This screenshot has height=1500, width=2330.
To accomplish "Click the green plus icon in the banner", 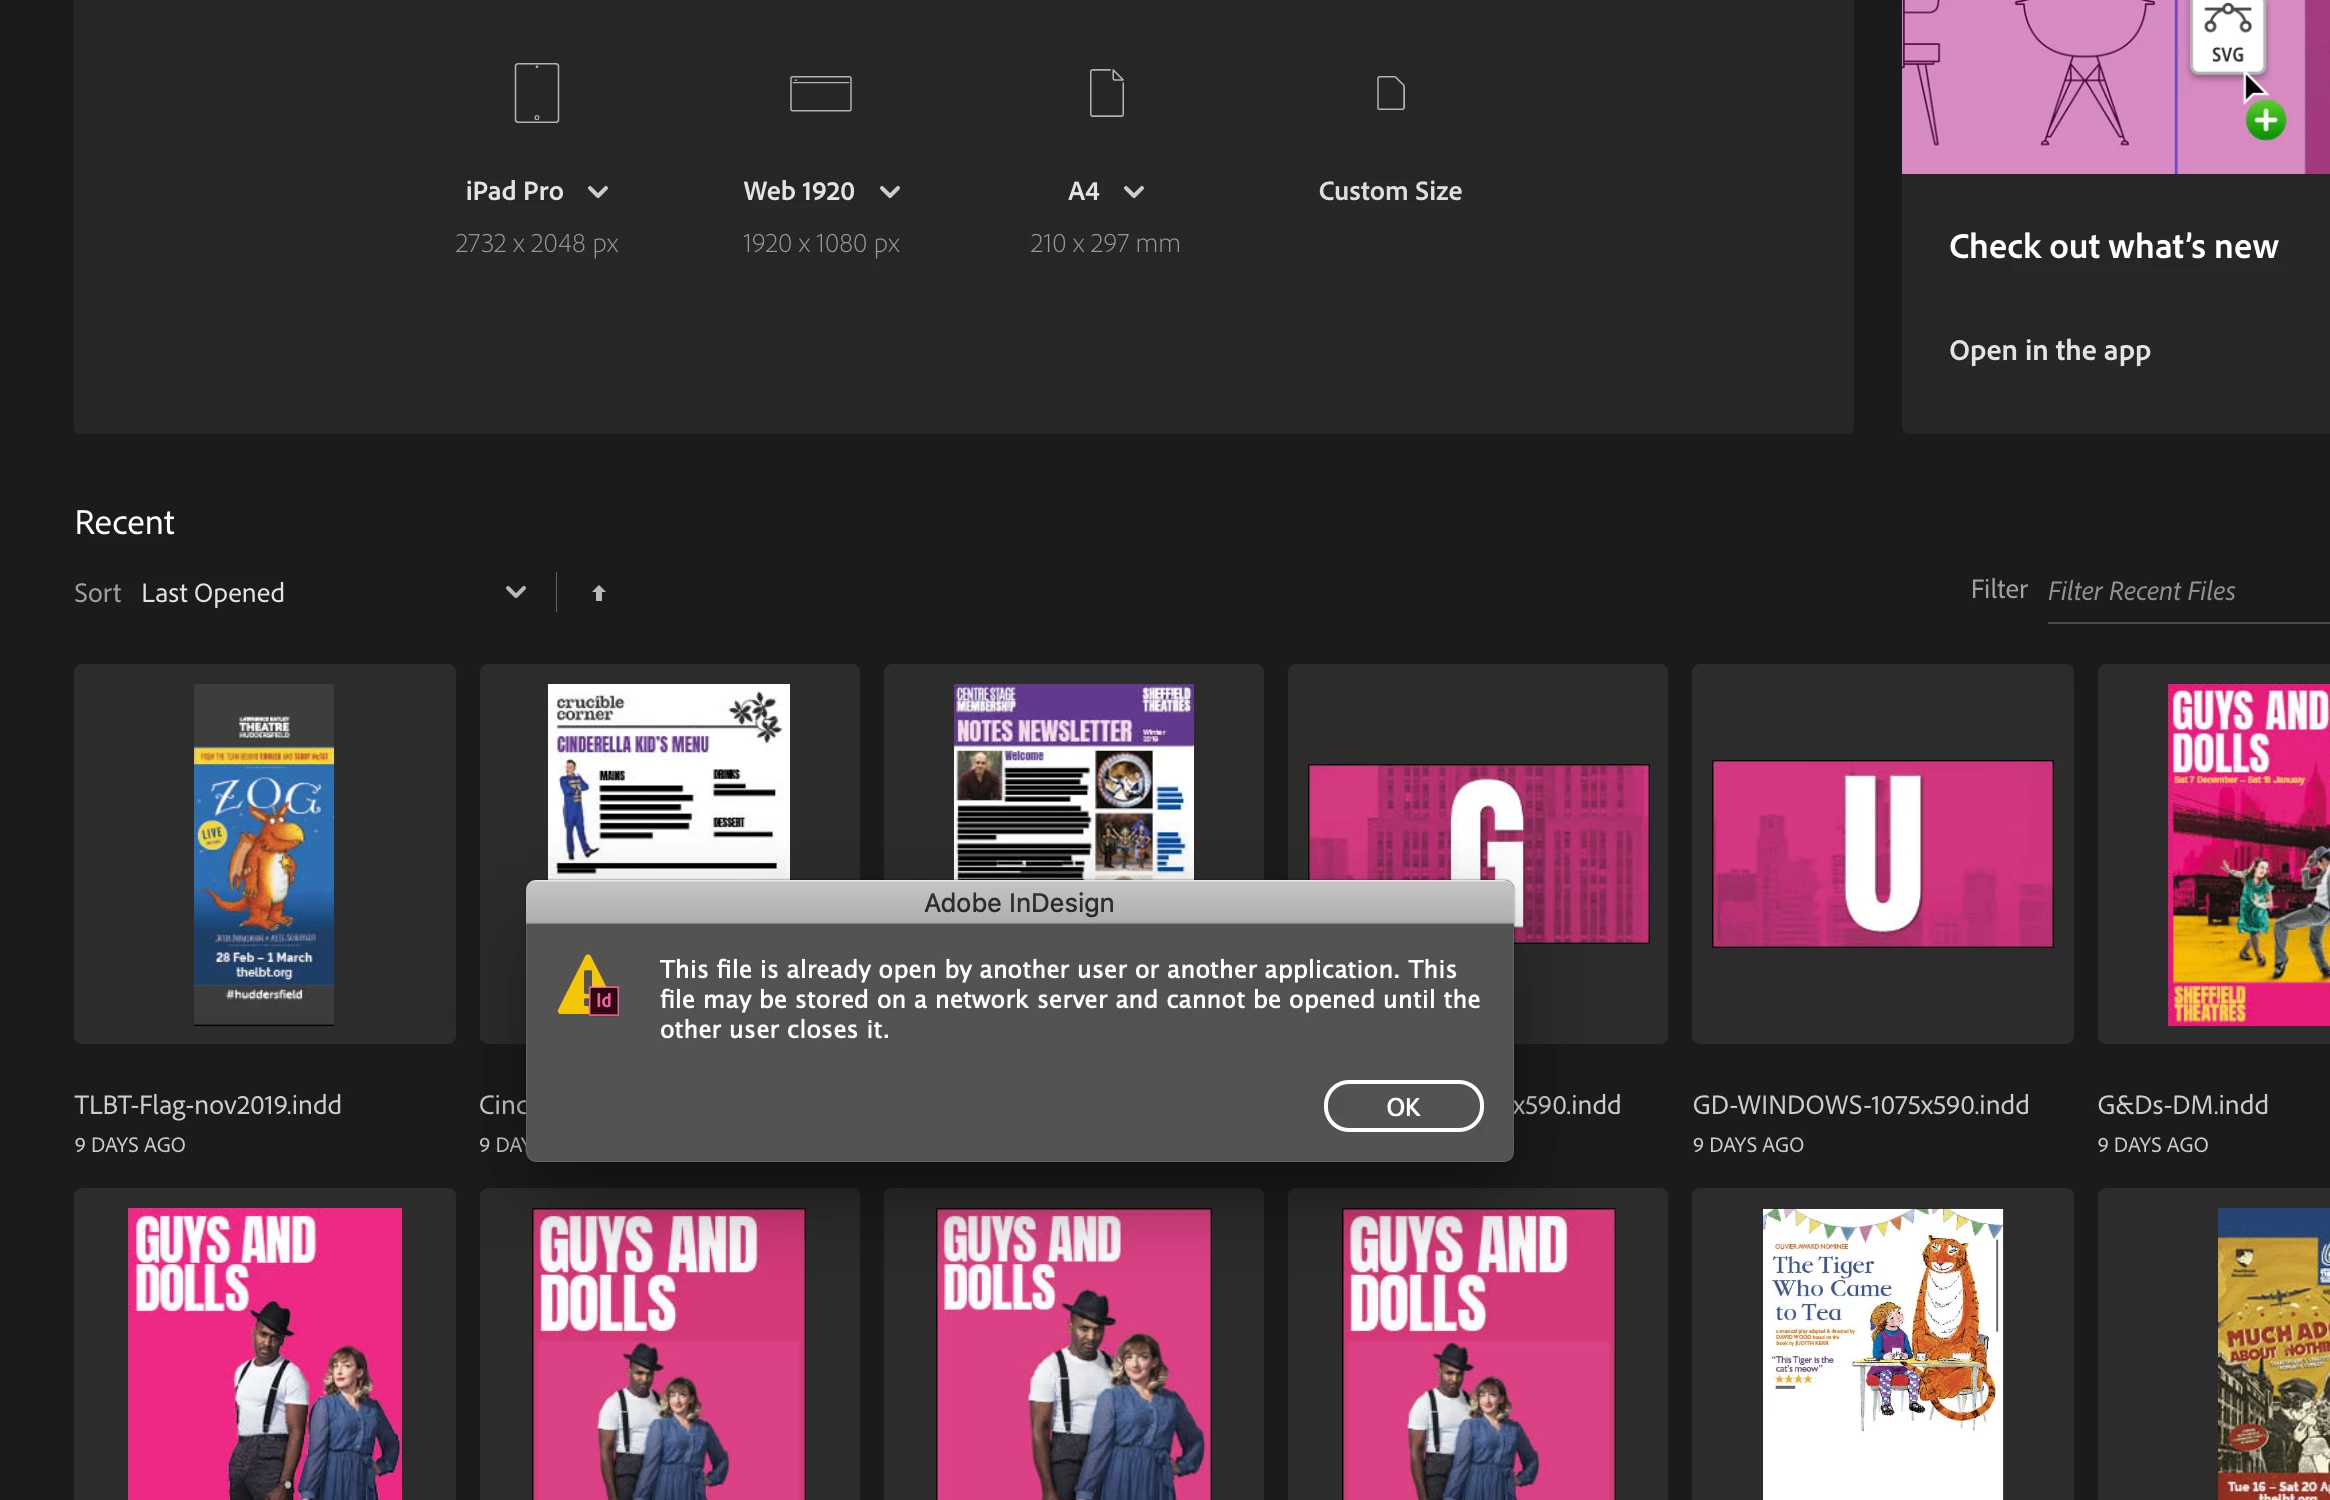I will tap(2265, 121).
